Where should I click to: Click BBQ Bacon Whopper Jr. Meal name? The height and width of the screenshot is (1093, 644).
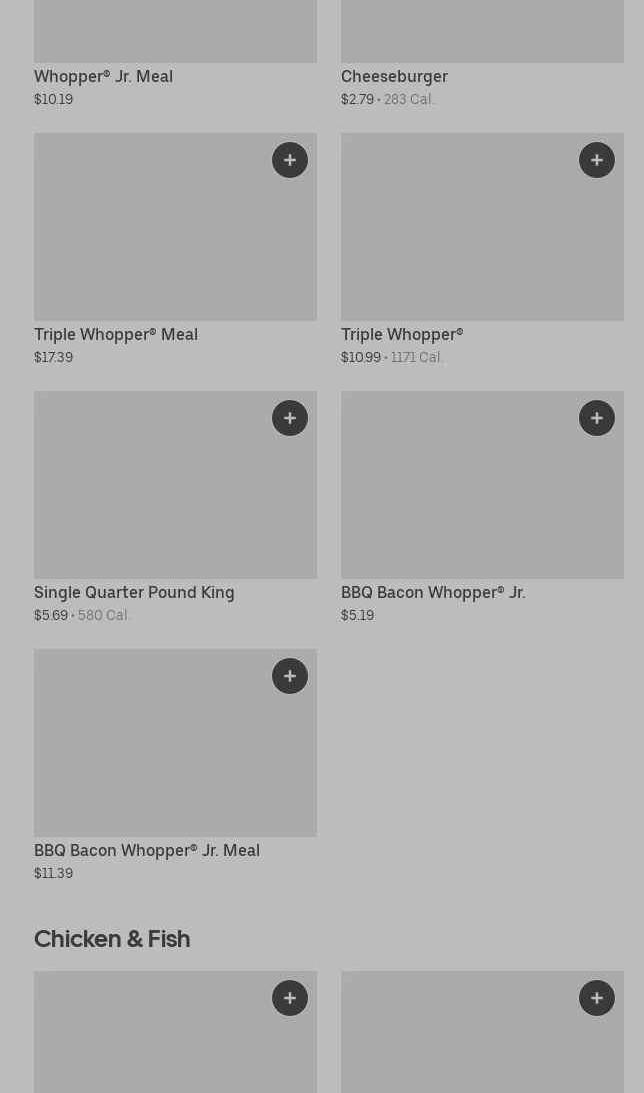click(147, 850)
